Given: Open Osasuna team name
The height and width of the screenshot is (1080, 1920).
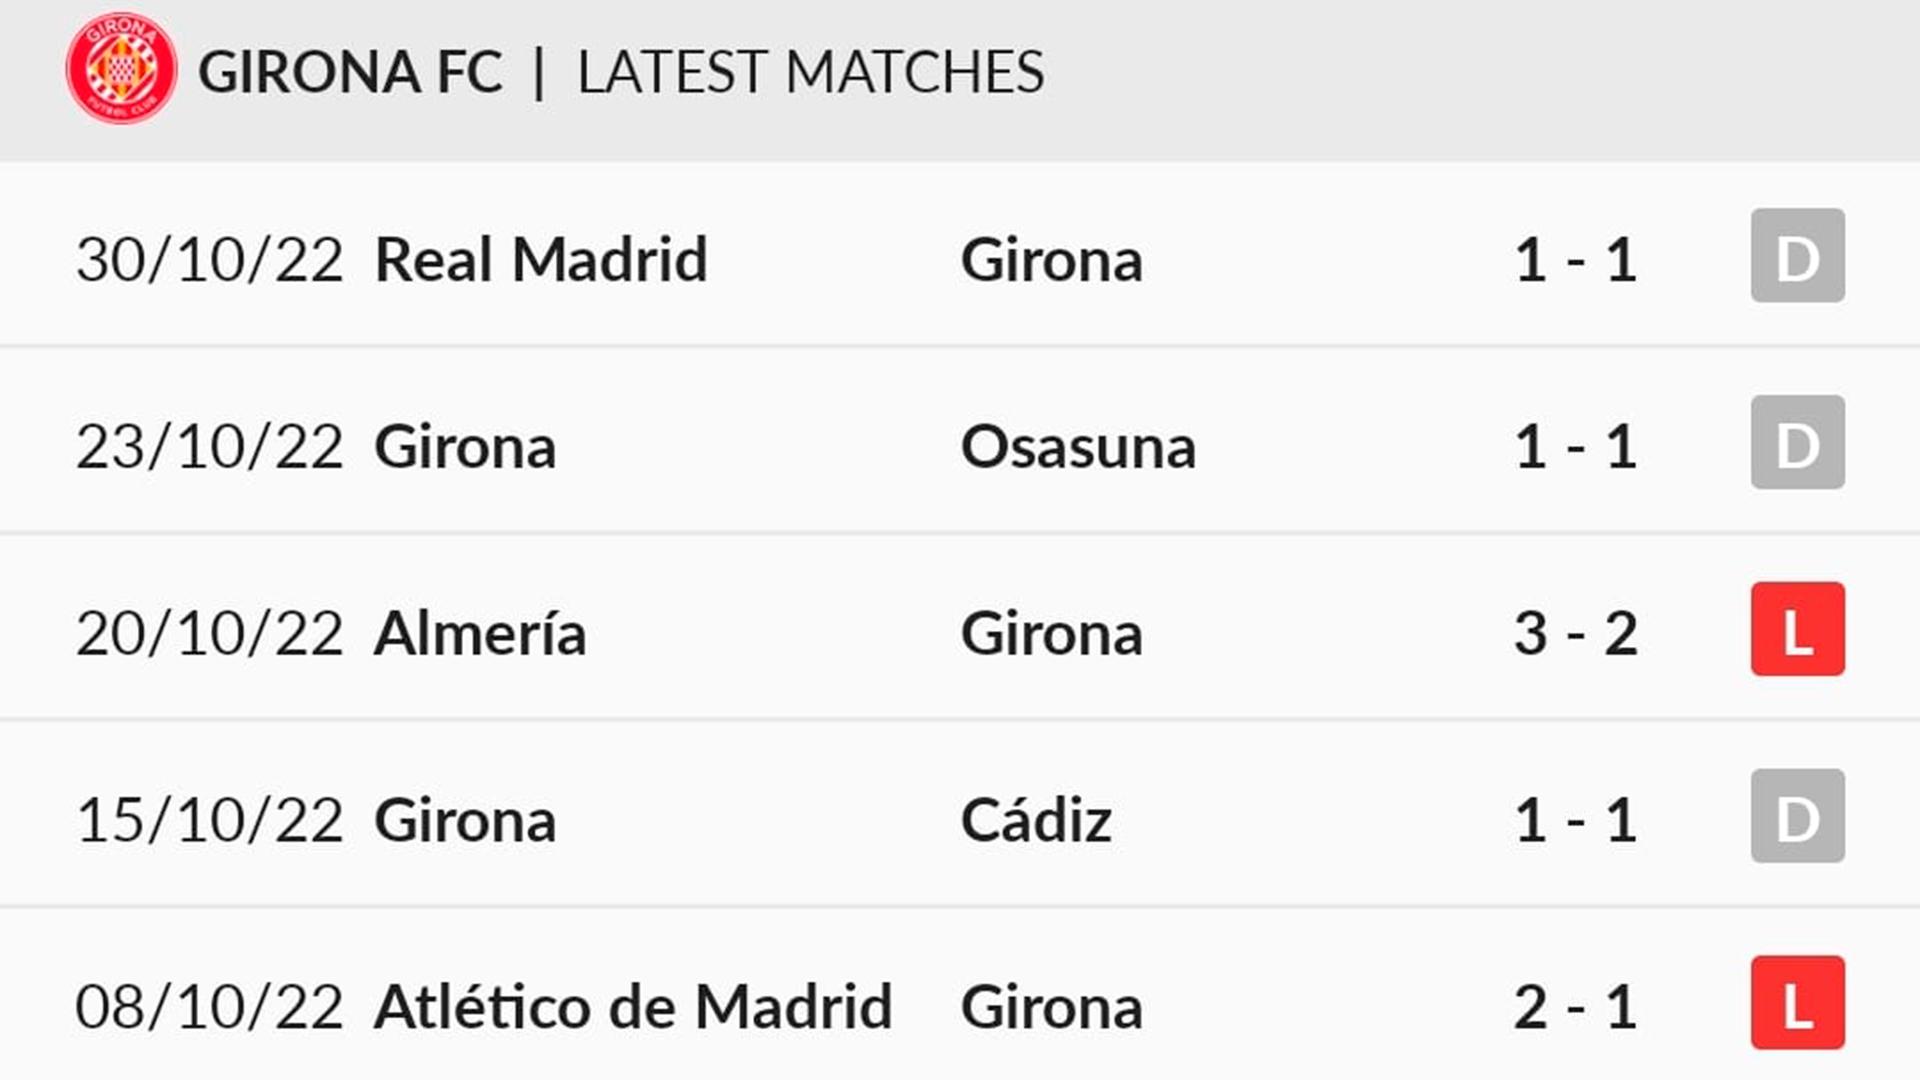Looking at the screenshot, I should [x=1078, y=447].
